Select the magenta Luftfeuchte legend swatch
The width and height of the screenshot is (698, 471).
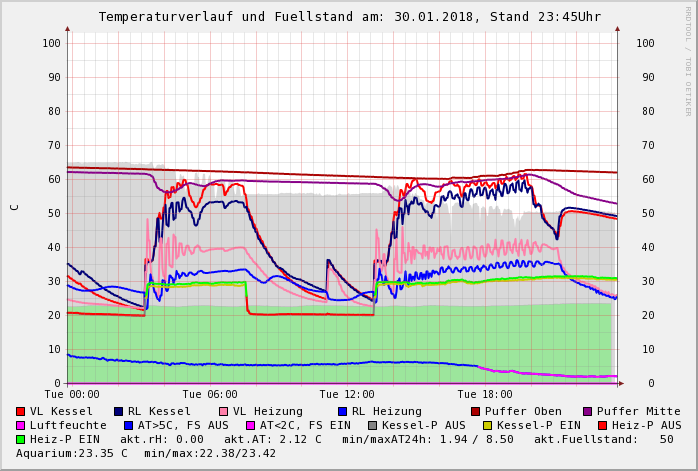(x=21, y=425)
